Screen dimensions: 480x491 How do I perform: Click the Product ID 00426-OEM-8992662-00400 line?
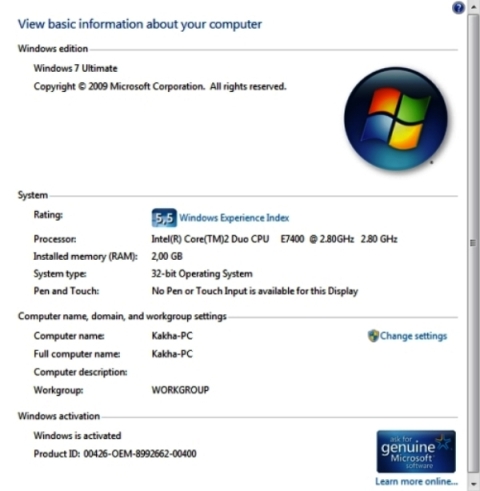pos(115,454)
